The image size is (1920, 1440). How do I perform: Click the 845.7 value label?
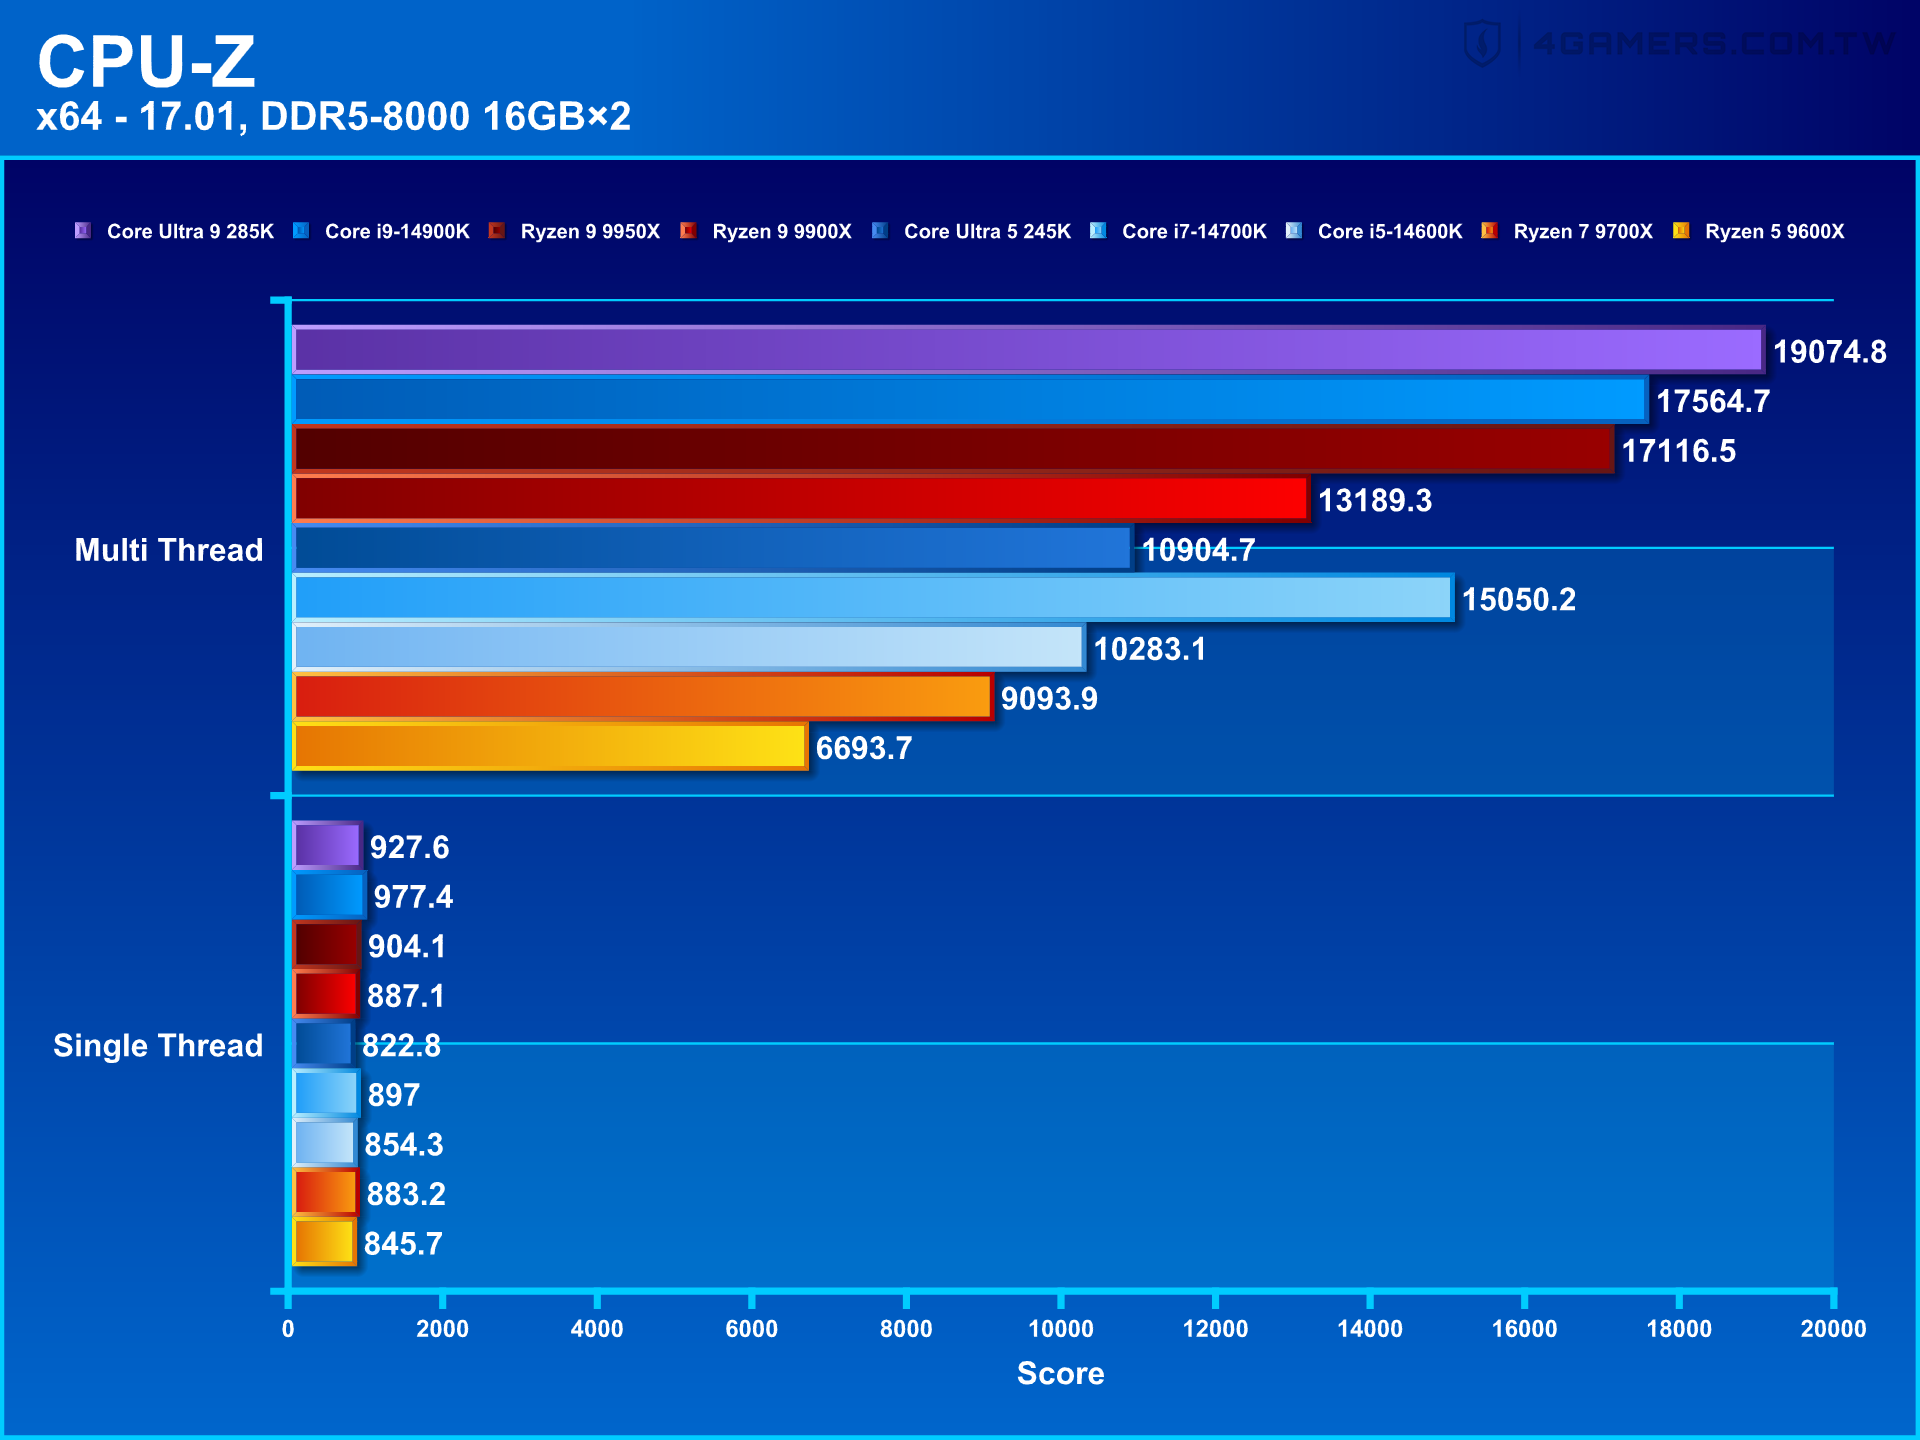pyautogui.click(x=403, y=1244)
